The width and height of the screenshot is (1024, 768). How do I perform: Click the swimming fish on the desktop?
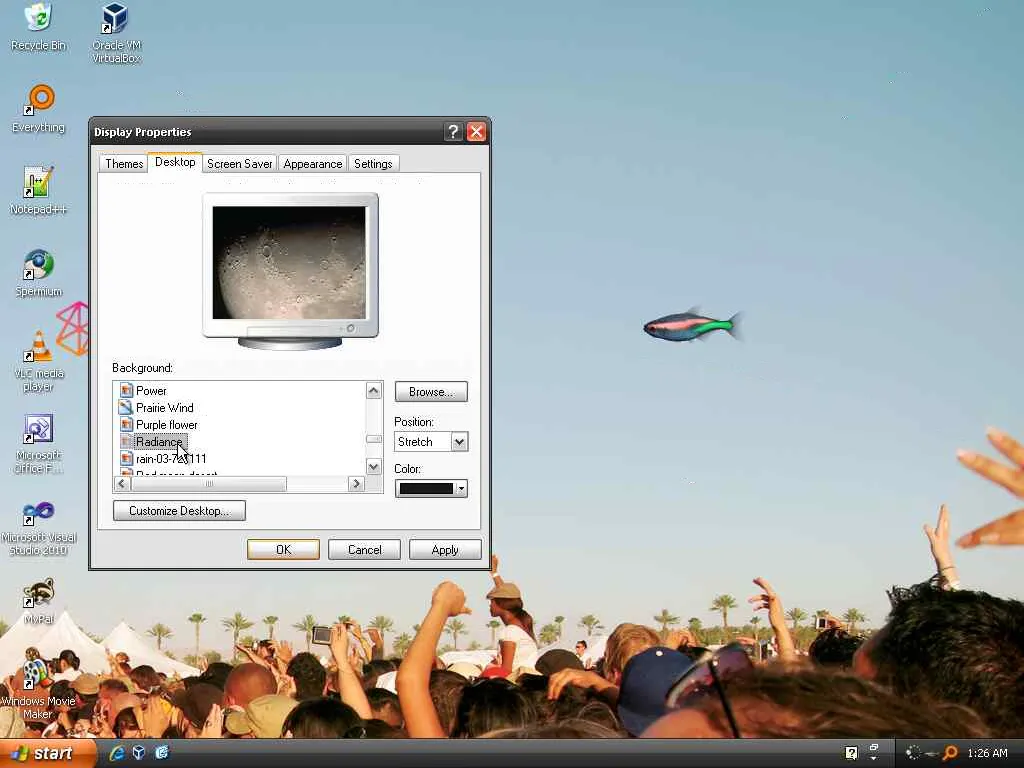pyautogui.click(x=692, y=325)
